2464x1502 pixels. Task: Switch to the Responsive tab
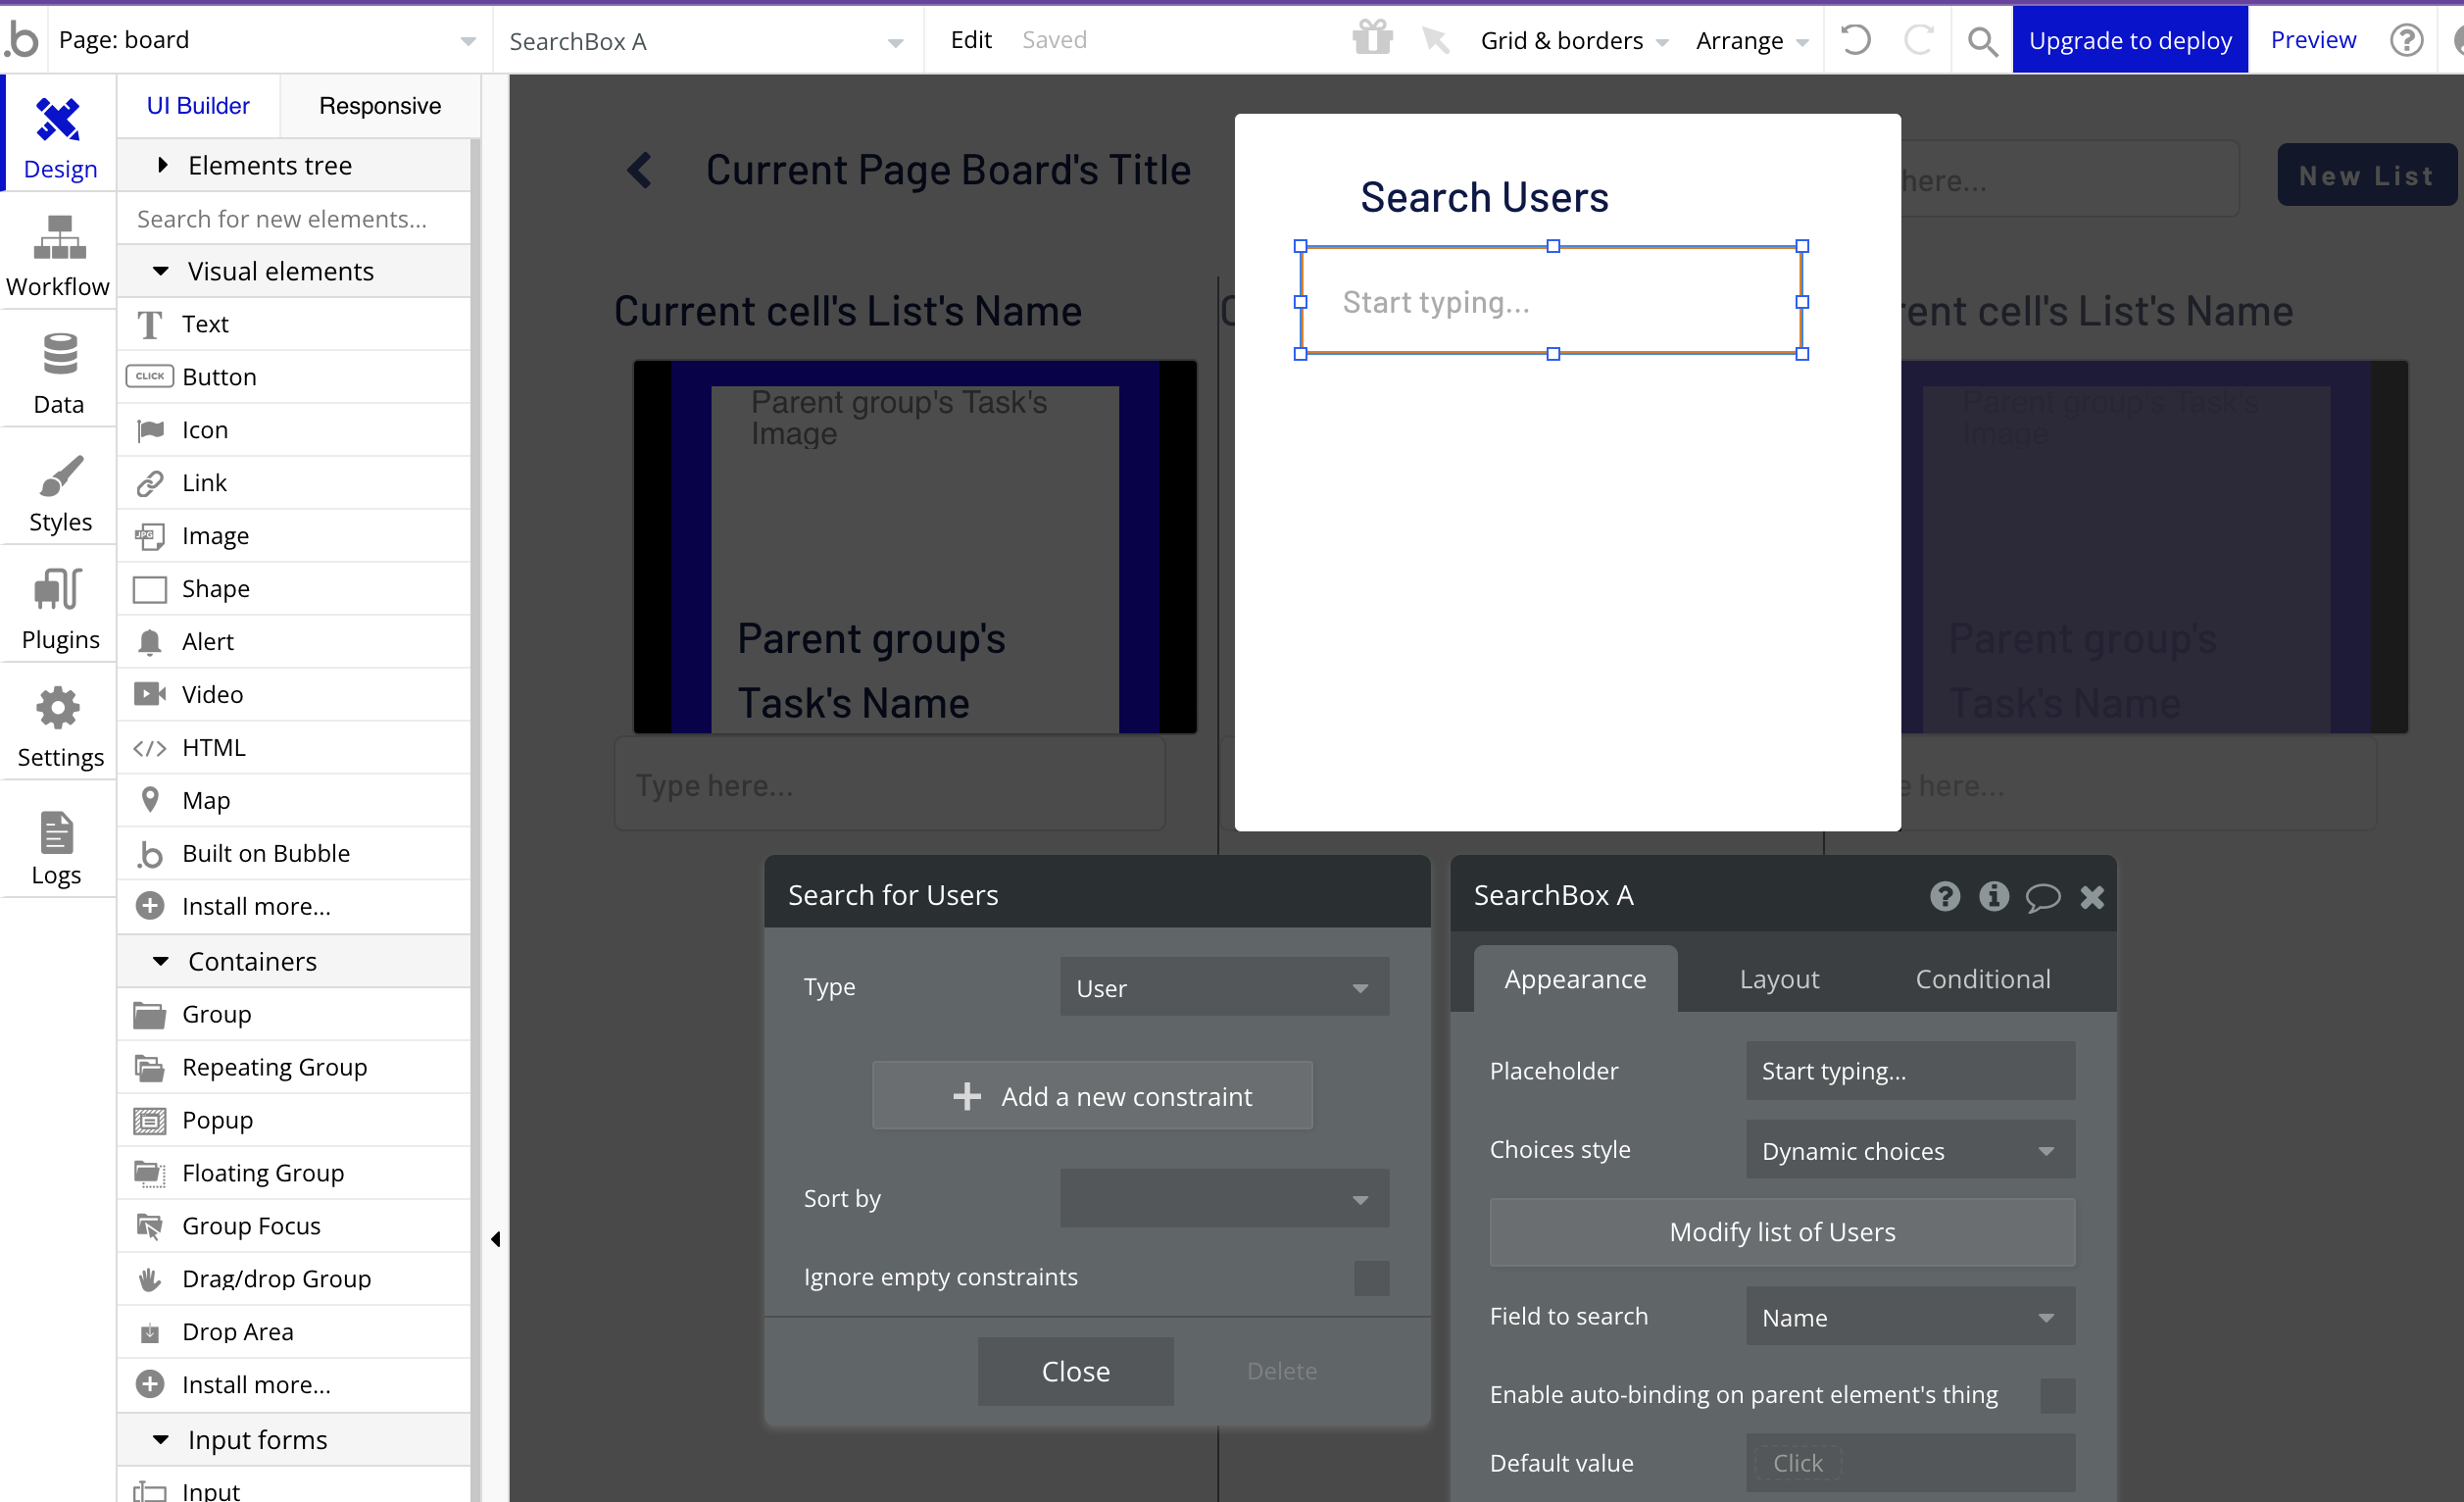pyautogui.click(x=379, y=106)
